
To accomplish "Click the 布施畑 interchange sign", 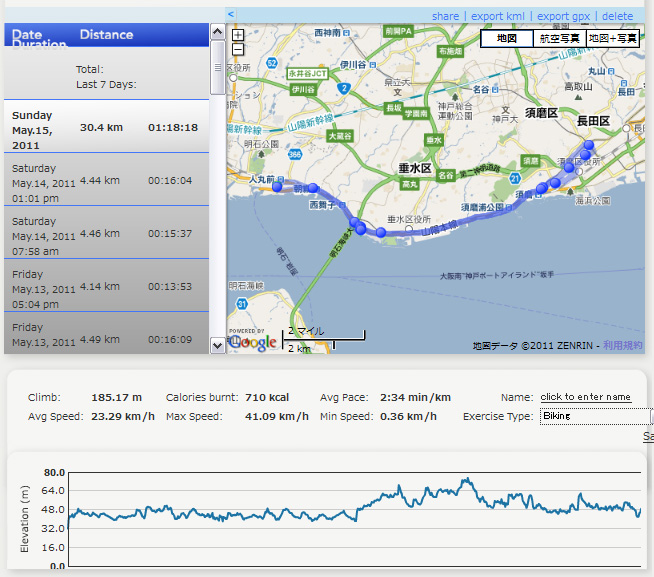I will [450, 51].
